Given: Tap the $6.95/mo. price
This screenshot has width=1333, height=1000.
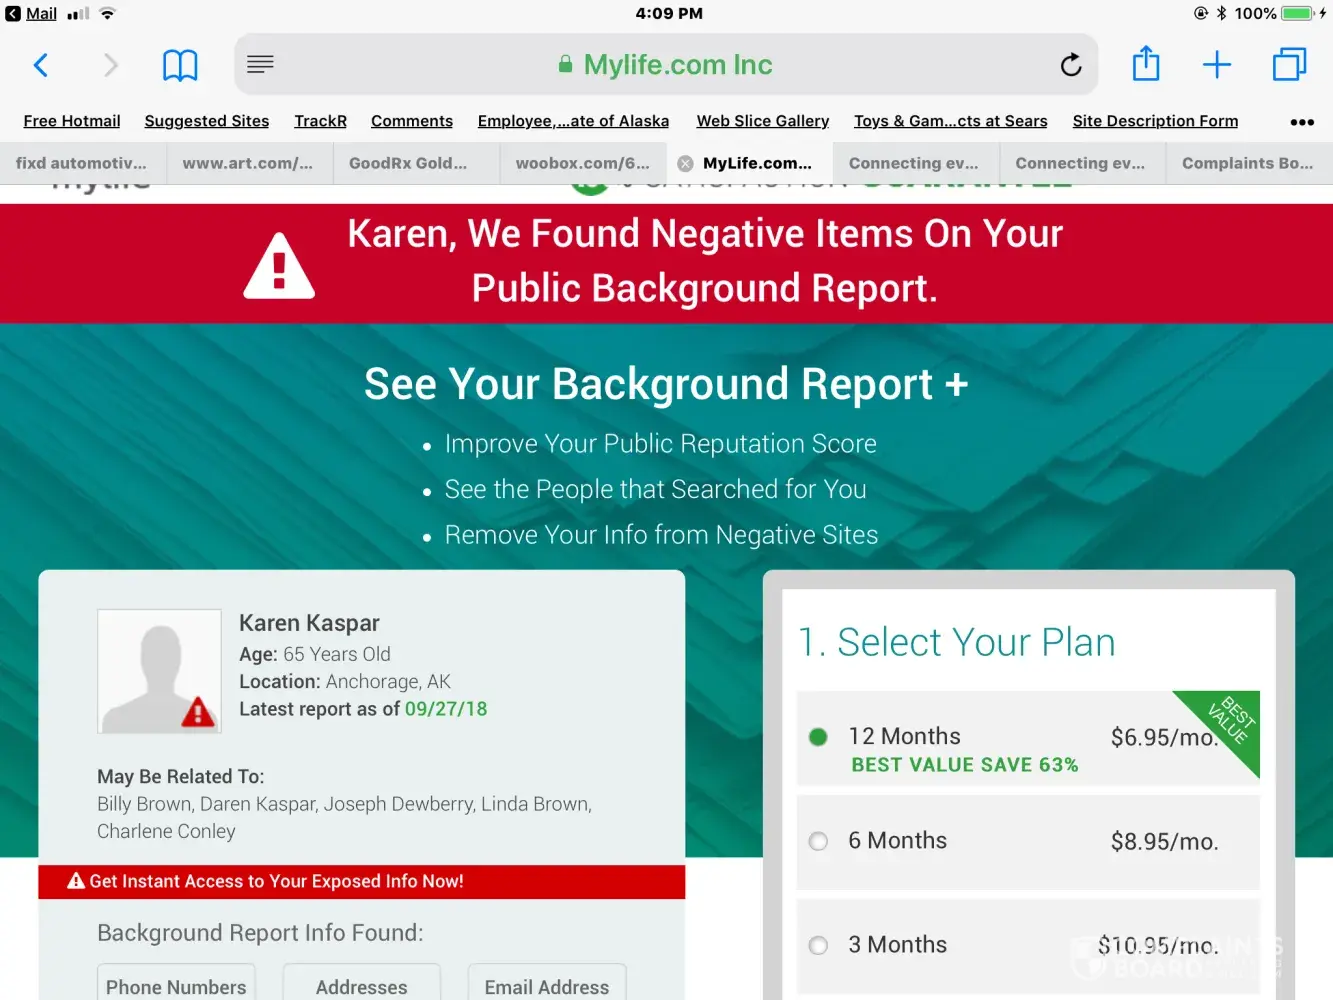Looking at the screenshot, I should (1164, 738).
